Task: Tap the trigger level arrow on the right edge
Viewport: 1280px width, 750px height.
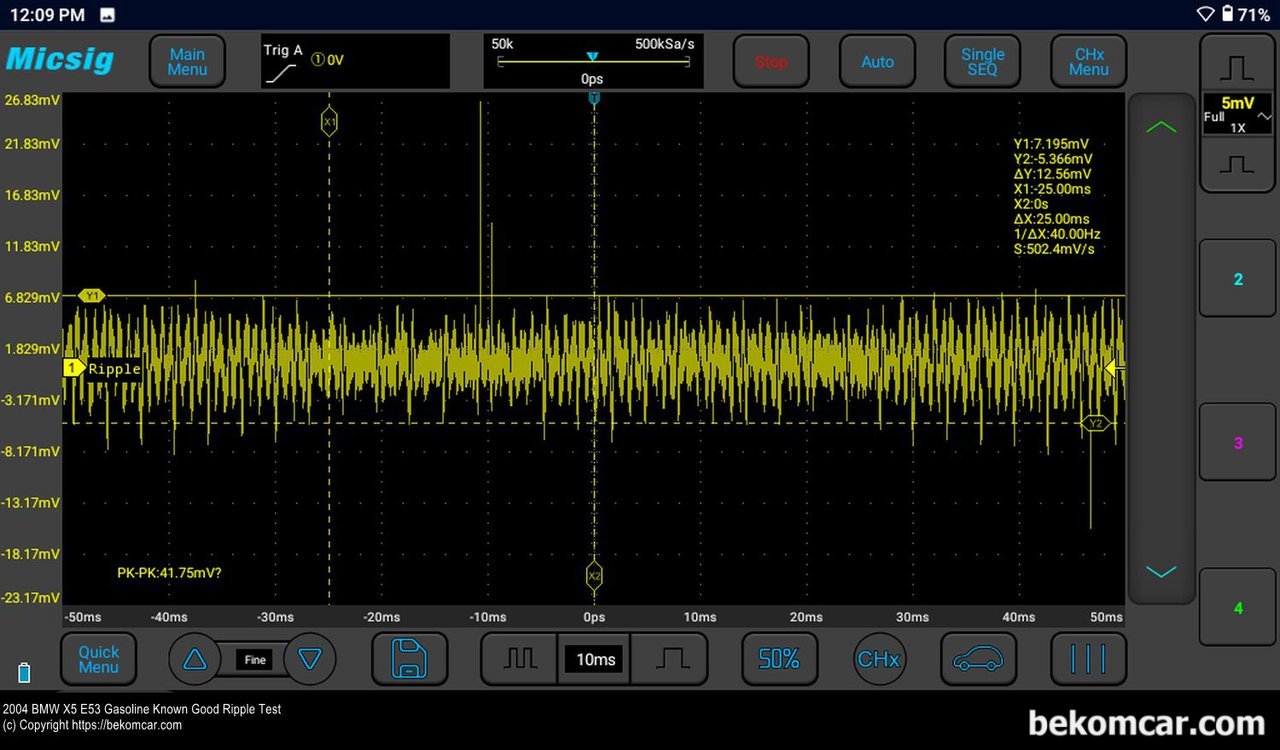Action: 1114,368
